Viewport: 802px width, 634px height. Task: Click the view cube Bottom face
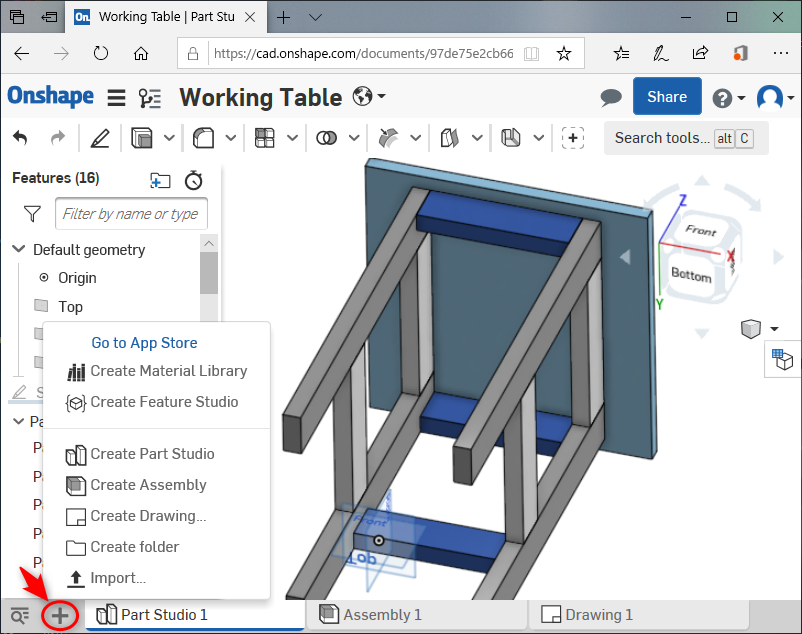691,275
